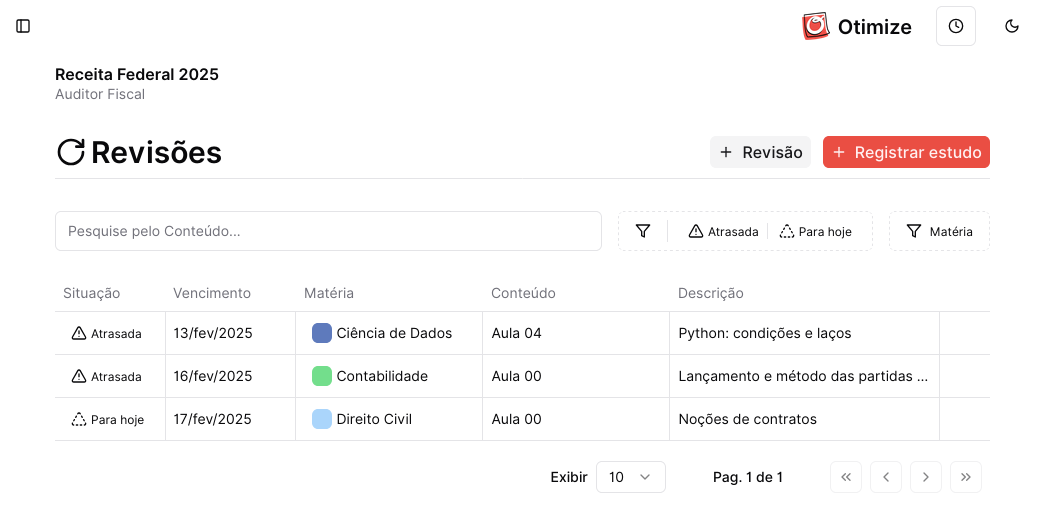Click the funnel filter icon beside Atrasada

click(x=643, y=231)
